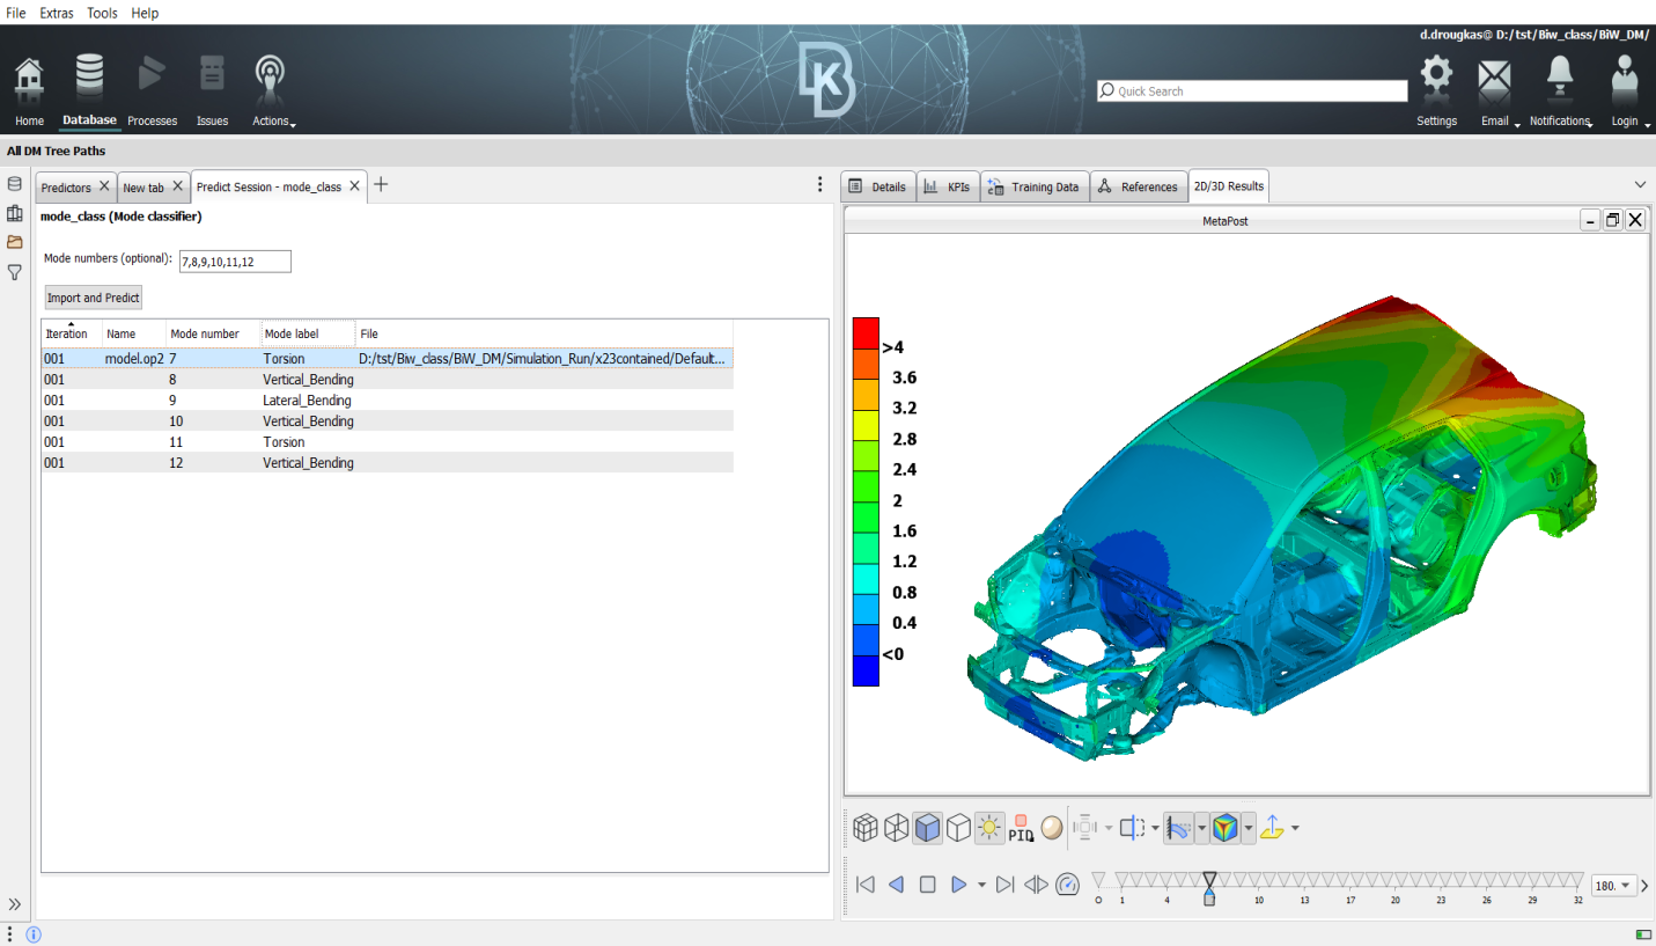The height and width of the screenshot is (946, 1656).
Task: Select the mesh wireframe display style icon
Action: click(865, 828)
